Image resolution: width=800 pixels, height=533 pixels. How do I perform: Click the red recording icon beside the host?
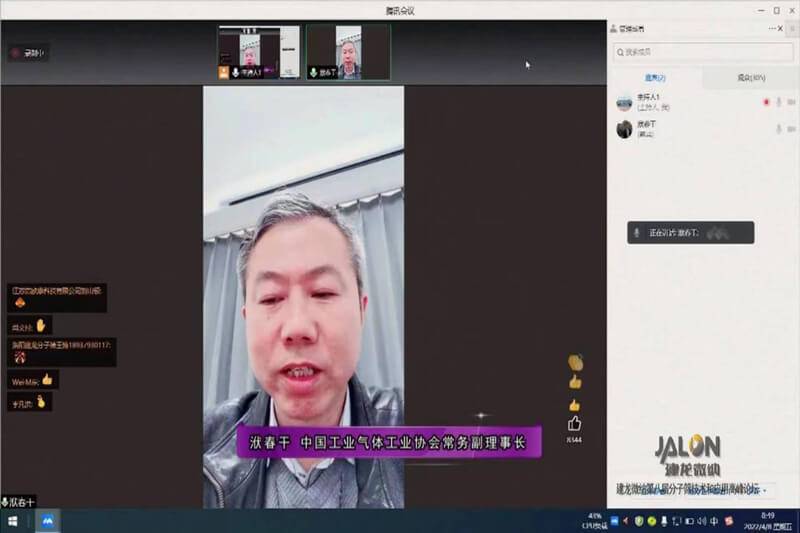pyautogui.click(x=766, y=102)
